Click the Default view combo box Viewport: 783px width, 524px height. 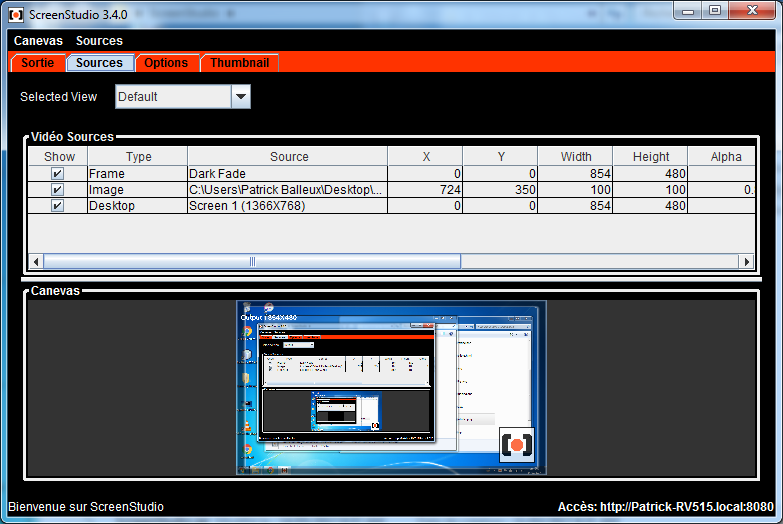pos(173,97)
